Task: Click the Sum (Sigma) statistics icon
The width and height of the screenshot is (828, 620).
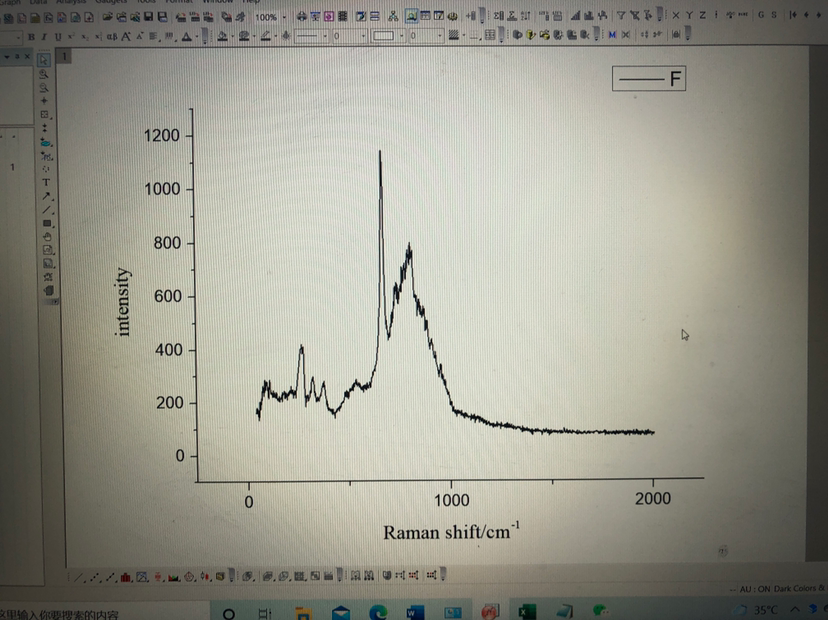Action: click(x=498, y=16)
